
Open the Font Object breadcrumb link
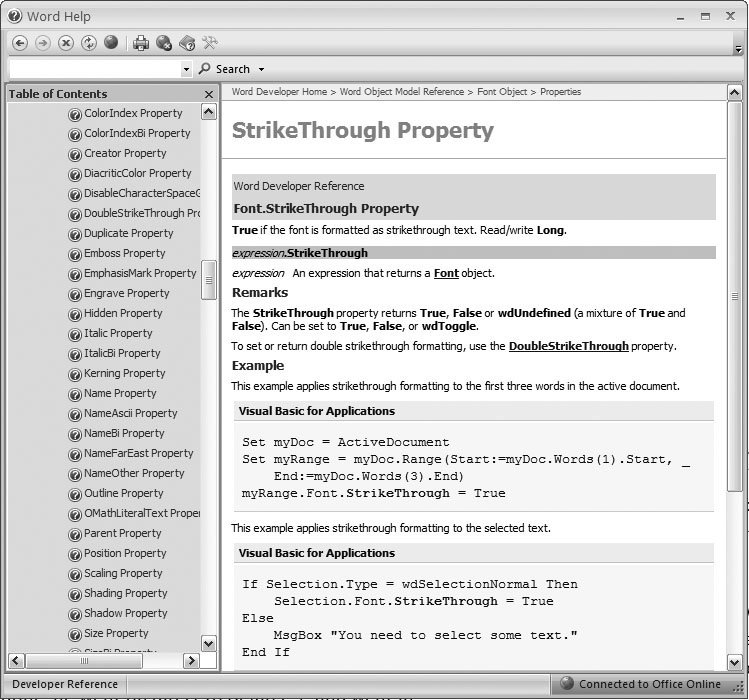pos(502,92)
